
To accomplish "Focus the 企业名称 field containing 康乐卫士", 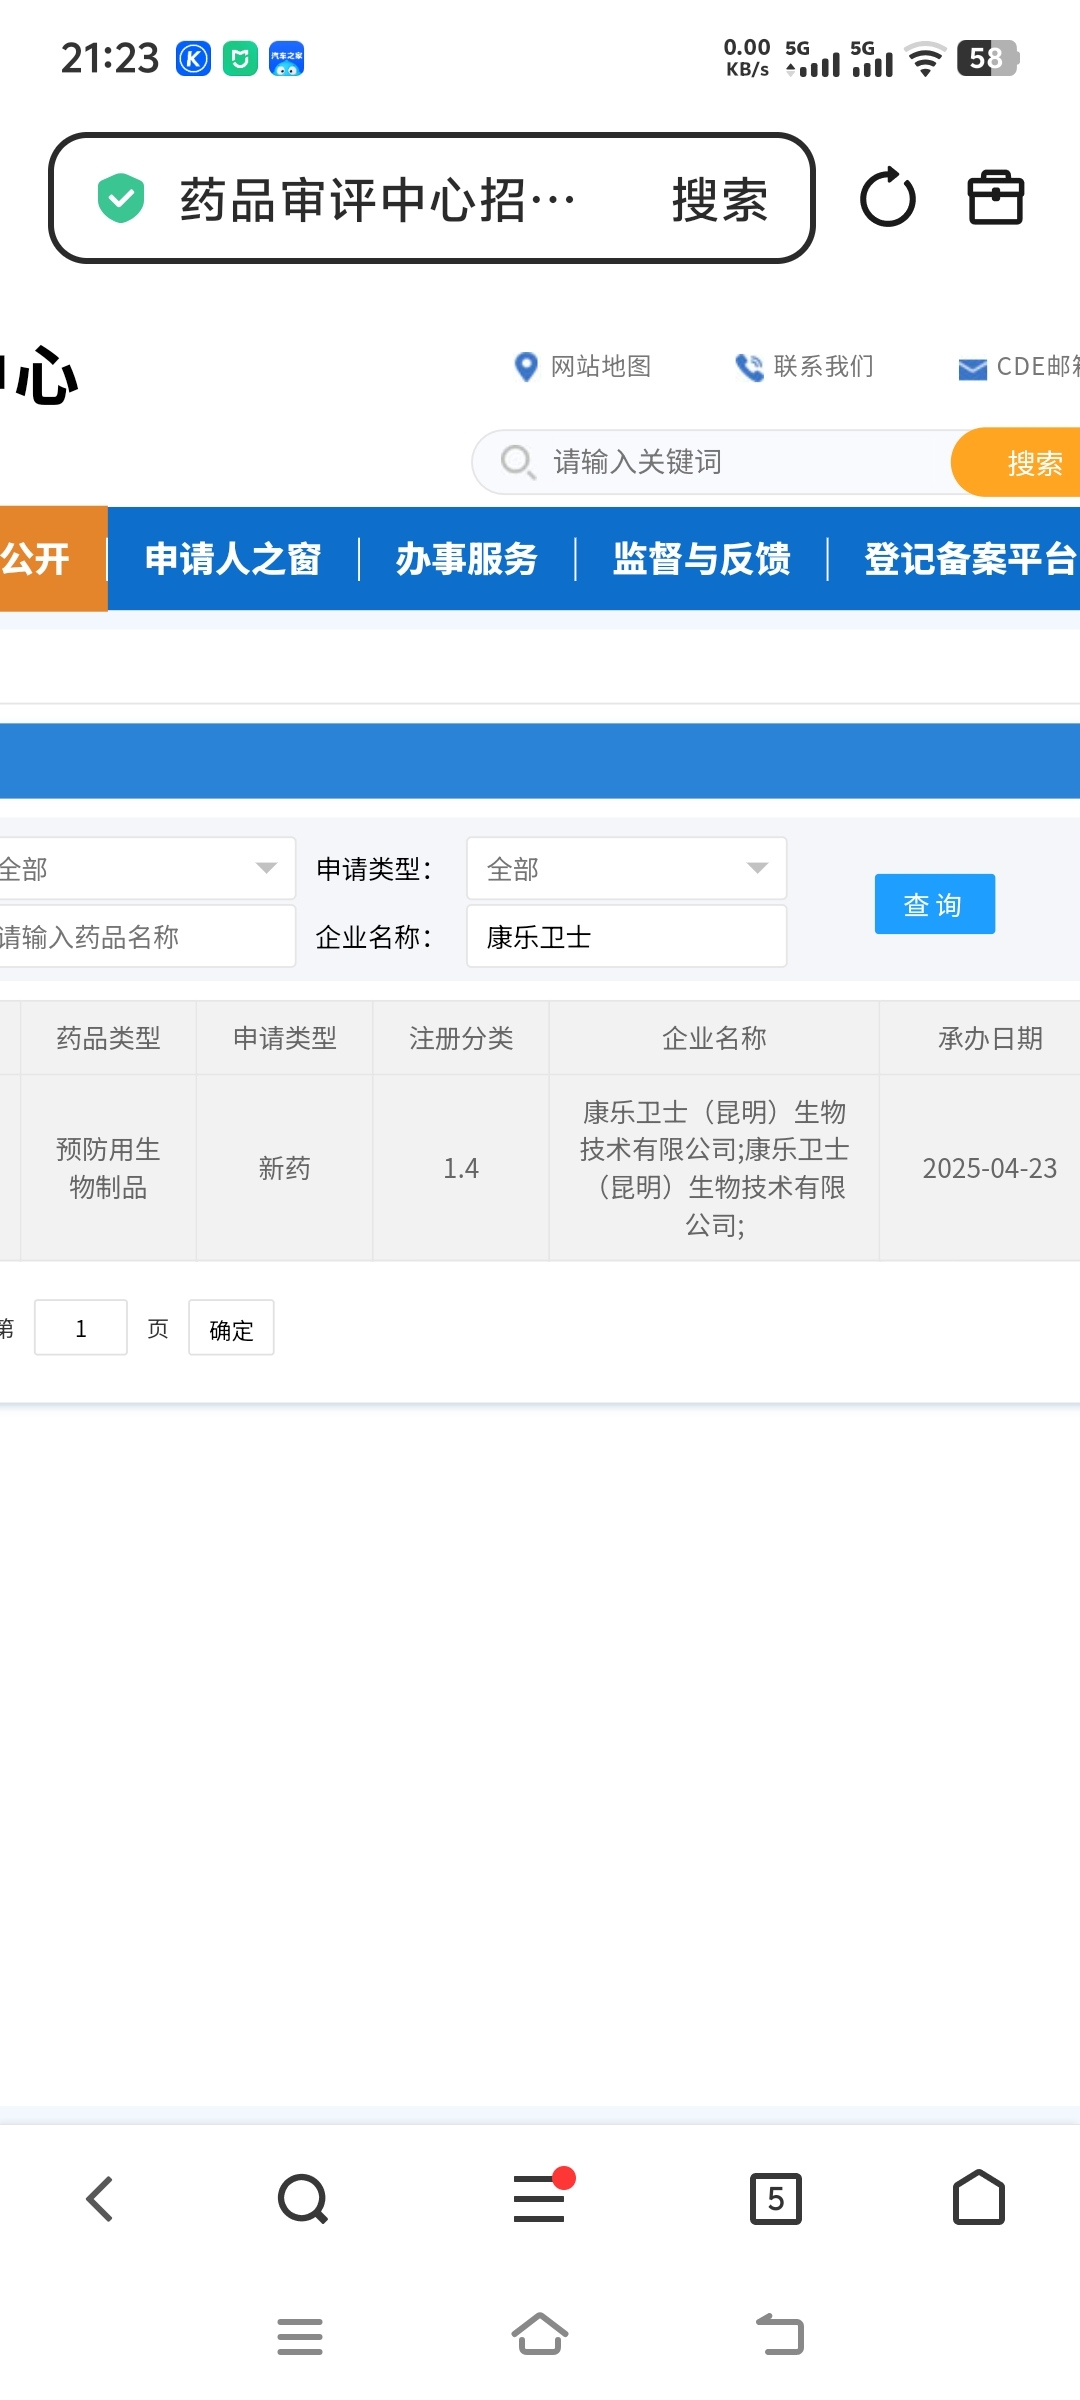I will pyautogui.click(x=627, y=936).
